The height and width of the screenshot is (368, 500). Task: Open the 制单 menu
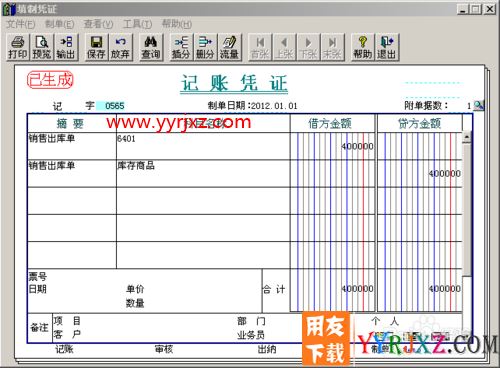[59, 24]
